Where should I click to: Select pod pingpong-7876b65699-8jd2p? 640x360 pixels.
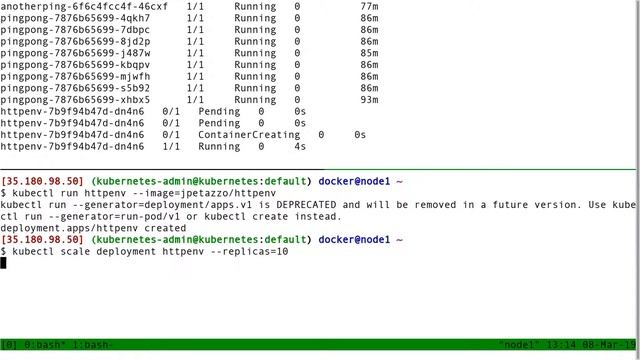[x=75, y=42]
